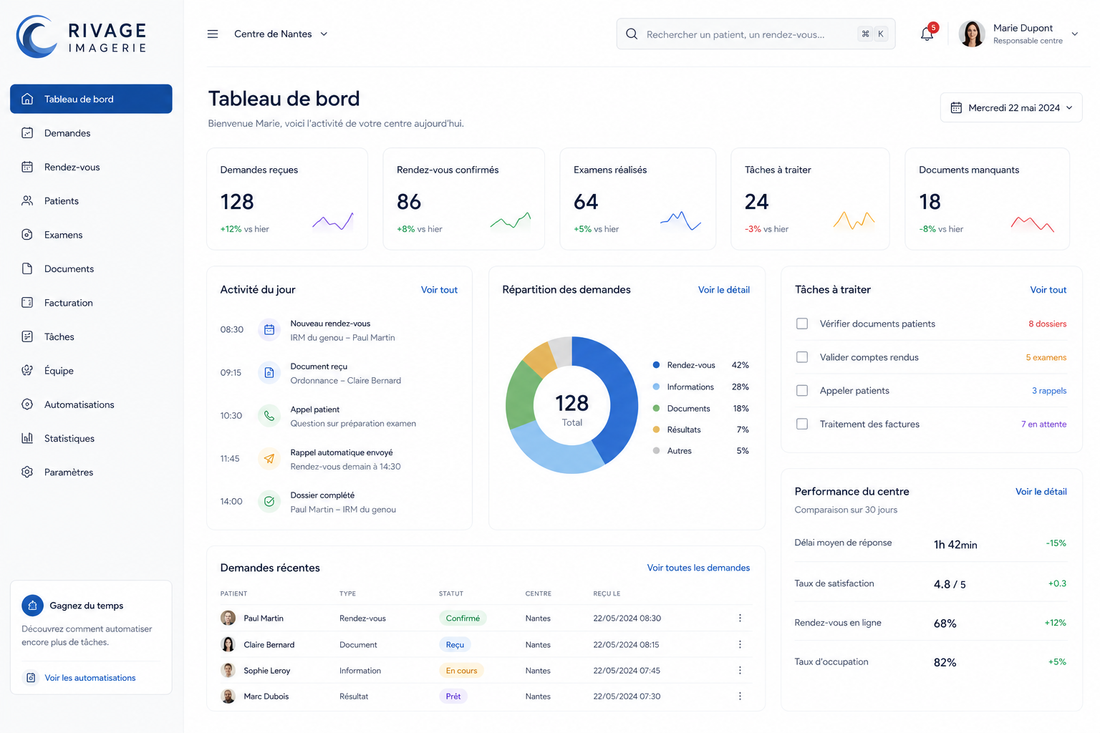Click Voir le détail for Répartition des demandes
Screen dimensions: 1100x733
point(724,290)
